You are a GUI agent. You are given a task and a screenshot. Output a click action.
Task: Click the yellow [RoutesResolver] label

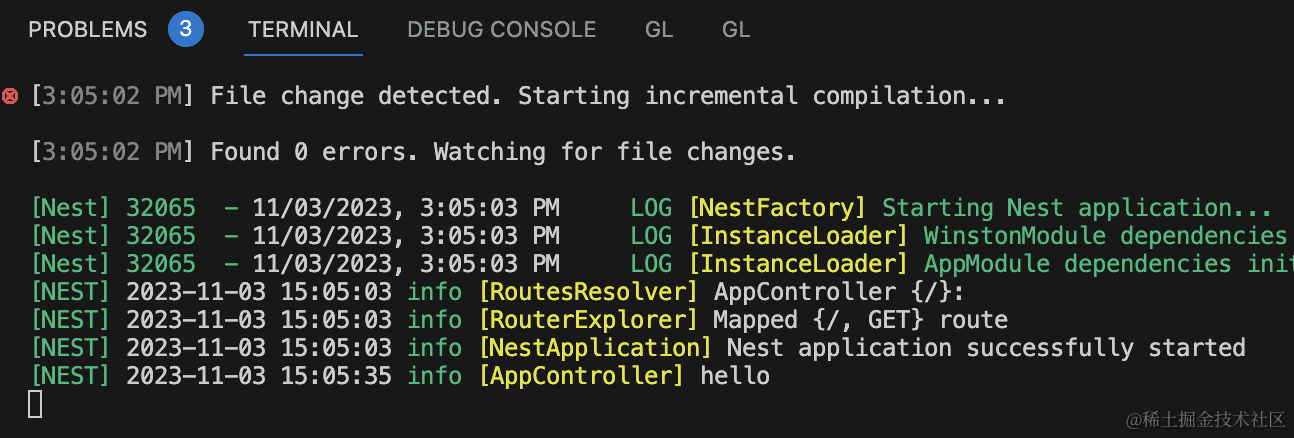pyautogui.click(x=588, y=292)
